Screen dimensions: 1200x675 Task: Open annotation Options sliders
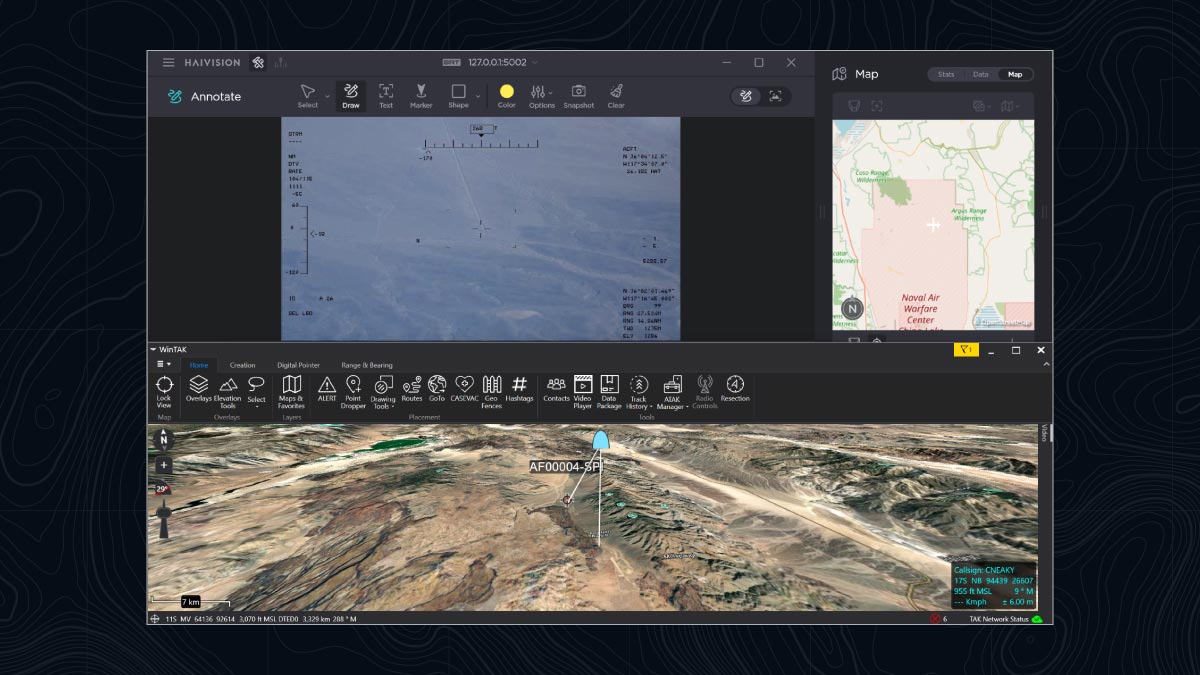tap(542, 96)
